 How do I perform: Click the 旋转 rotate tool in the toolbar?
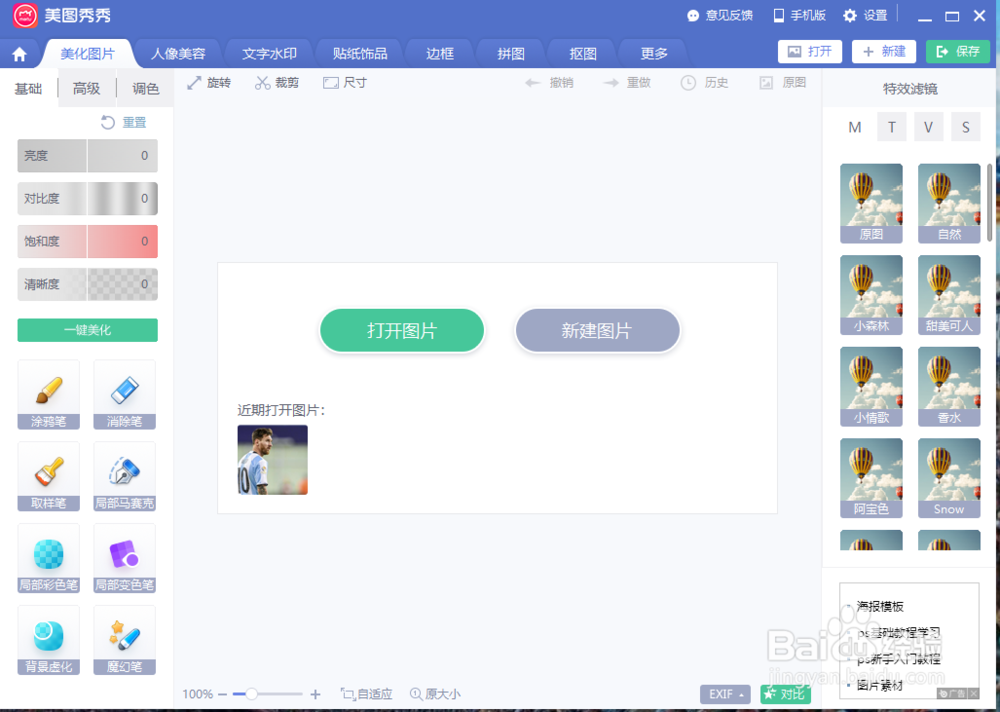209,83
